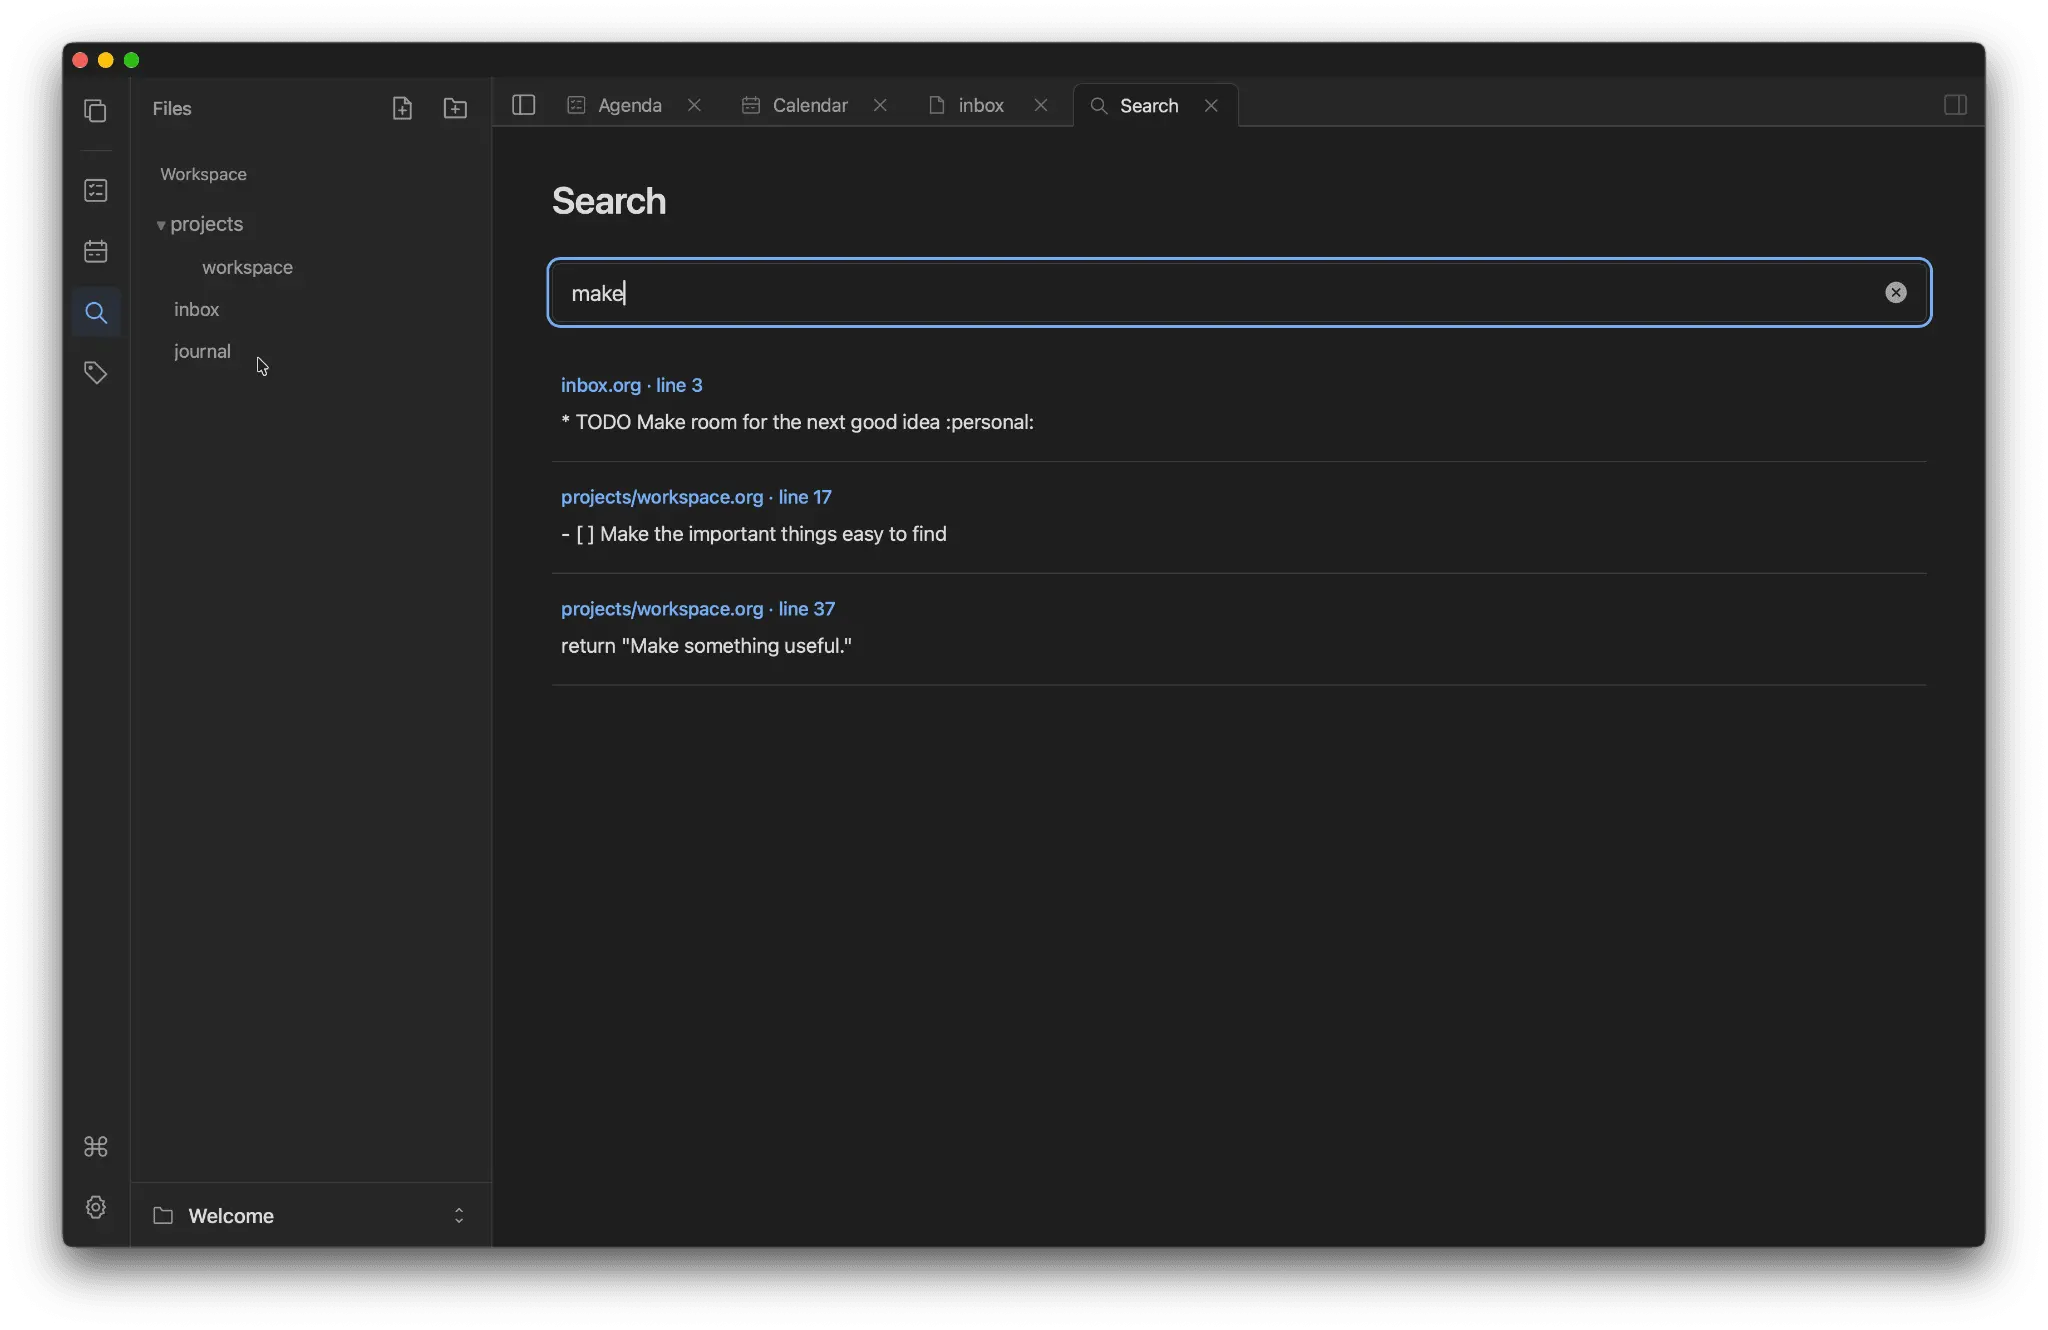Collapse the projects folder triangle
2048x1330 pixels.
coord(161,225)
